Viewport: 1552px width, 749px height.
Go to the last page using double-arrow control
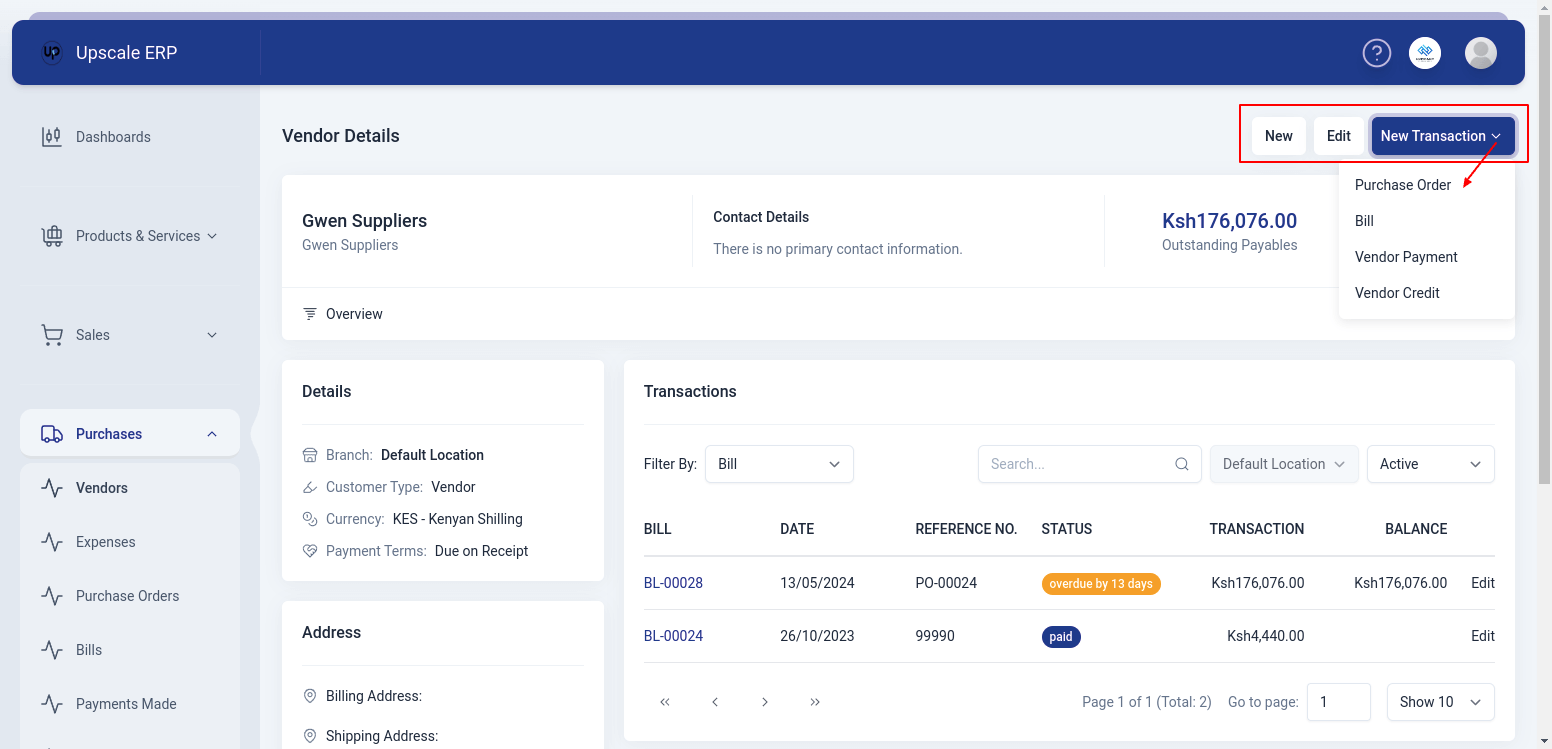pyautogui.click(x=815, y=702)
